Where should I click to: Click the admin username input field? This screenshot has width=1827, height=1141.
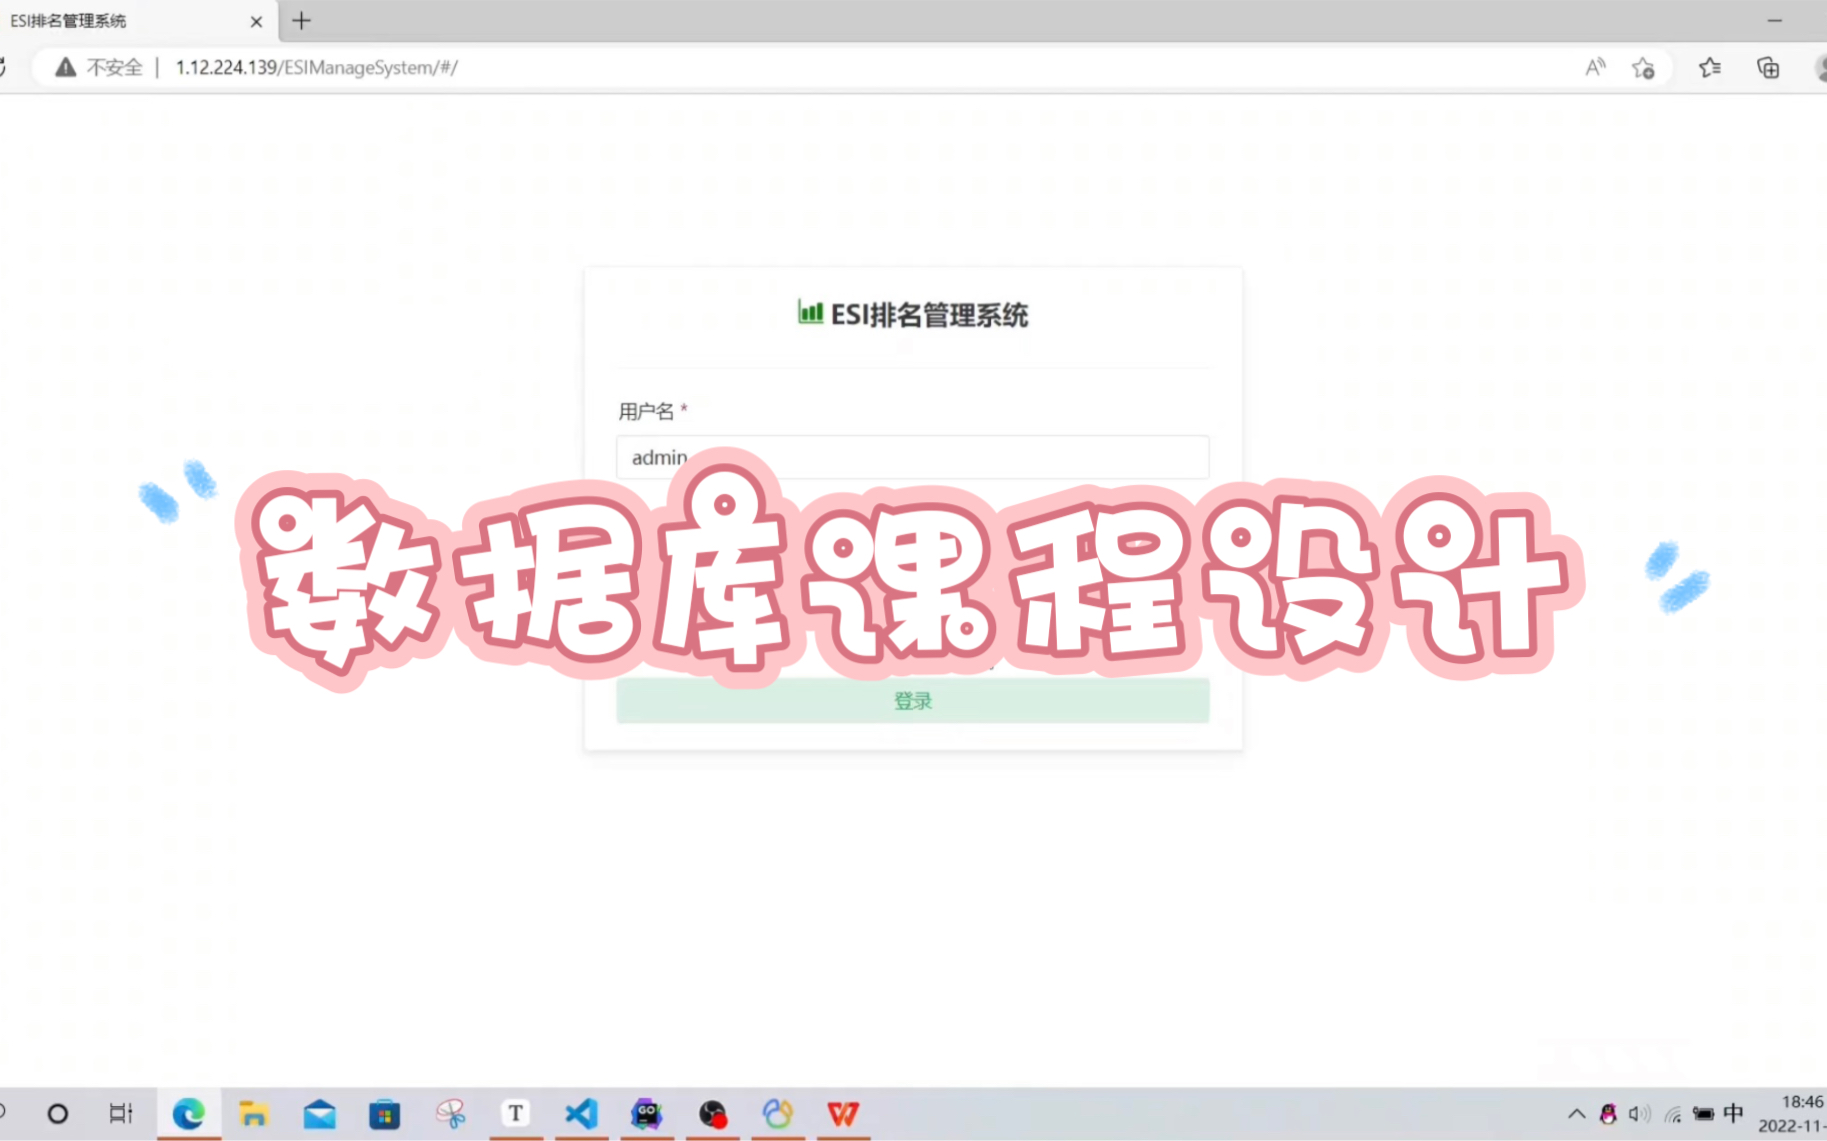(912, 457)
